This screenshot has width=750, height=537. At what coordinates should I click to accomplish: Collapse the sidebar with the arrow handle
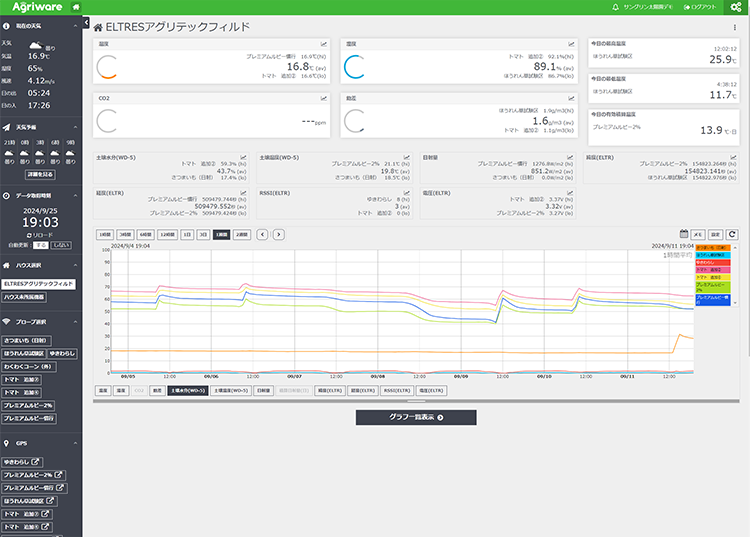(x=86, y=22)
